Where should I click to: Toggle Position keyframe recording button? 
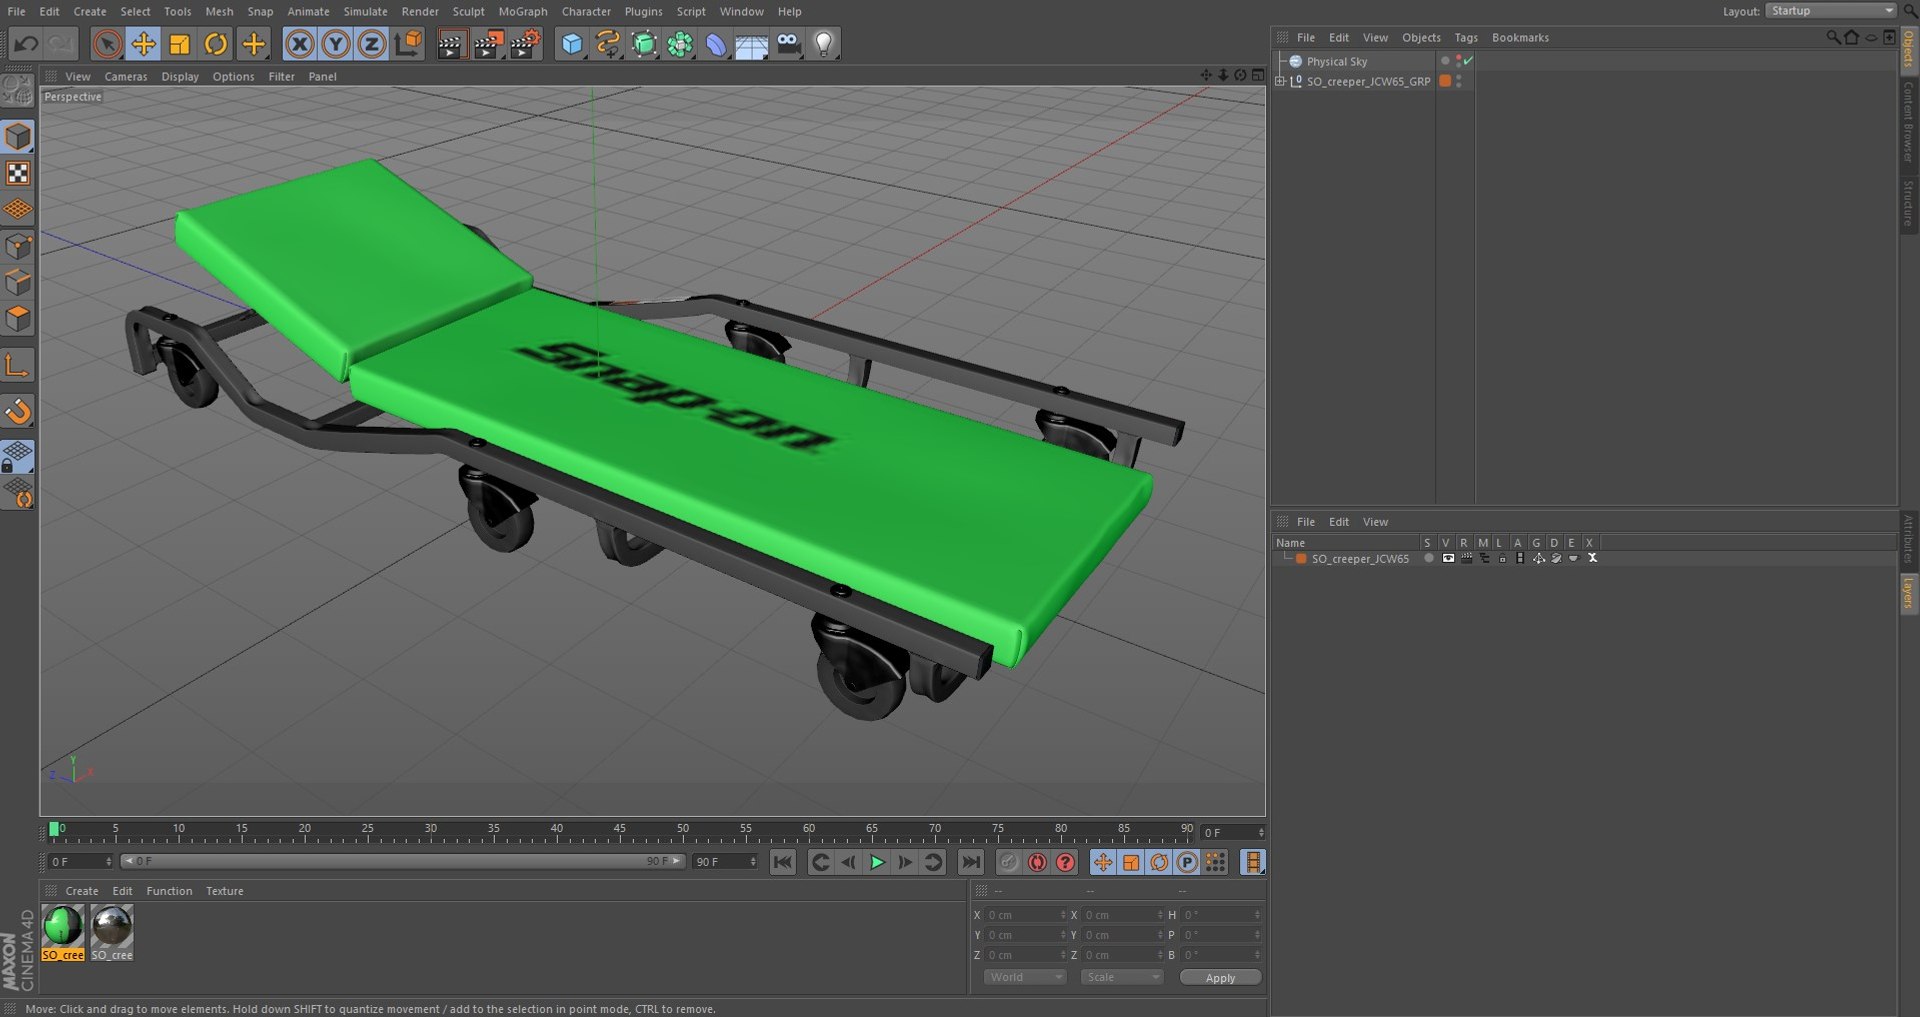(1103, 862)
